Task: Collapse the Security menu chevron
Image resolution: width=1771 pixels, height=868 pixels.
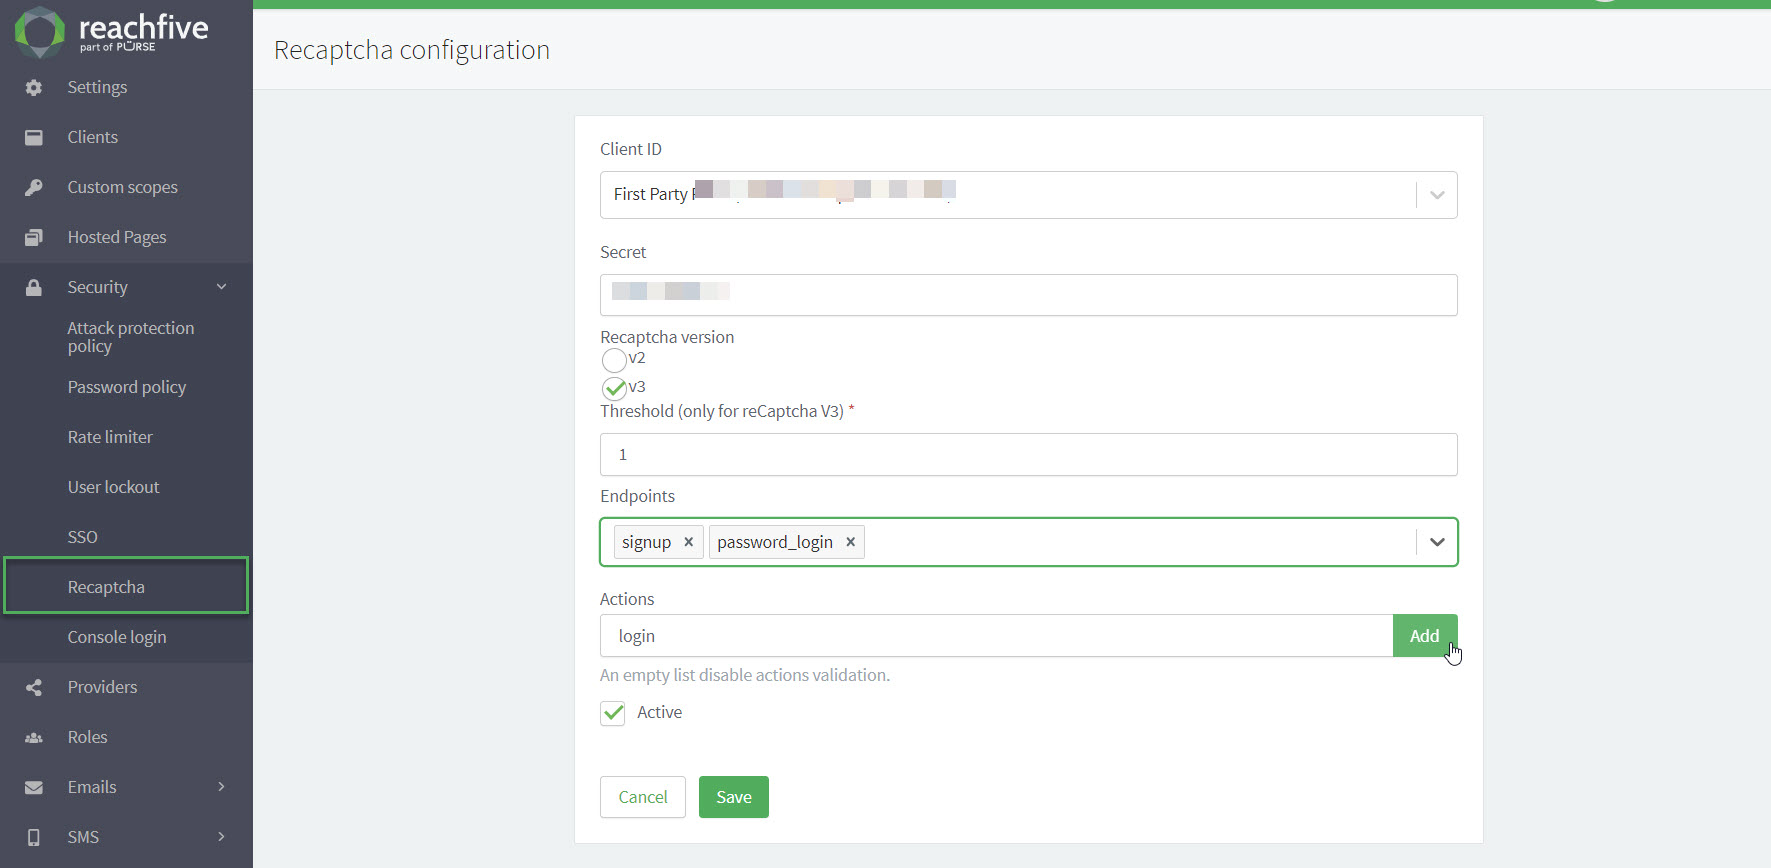Action: [x=222, y=287]
